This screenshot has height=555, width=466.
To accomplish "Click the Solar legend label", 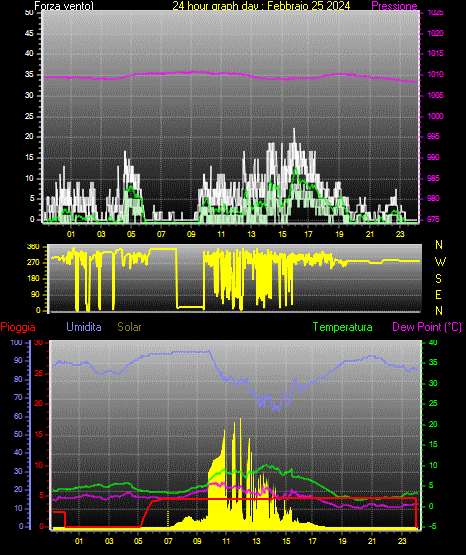I will tap(129, 327).
